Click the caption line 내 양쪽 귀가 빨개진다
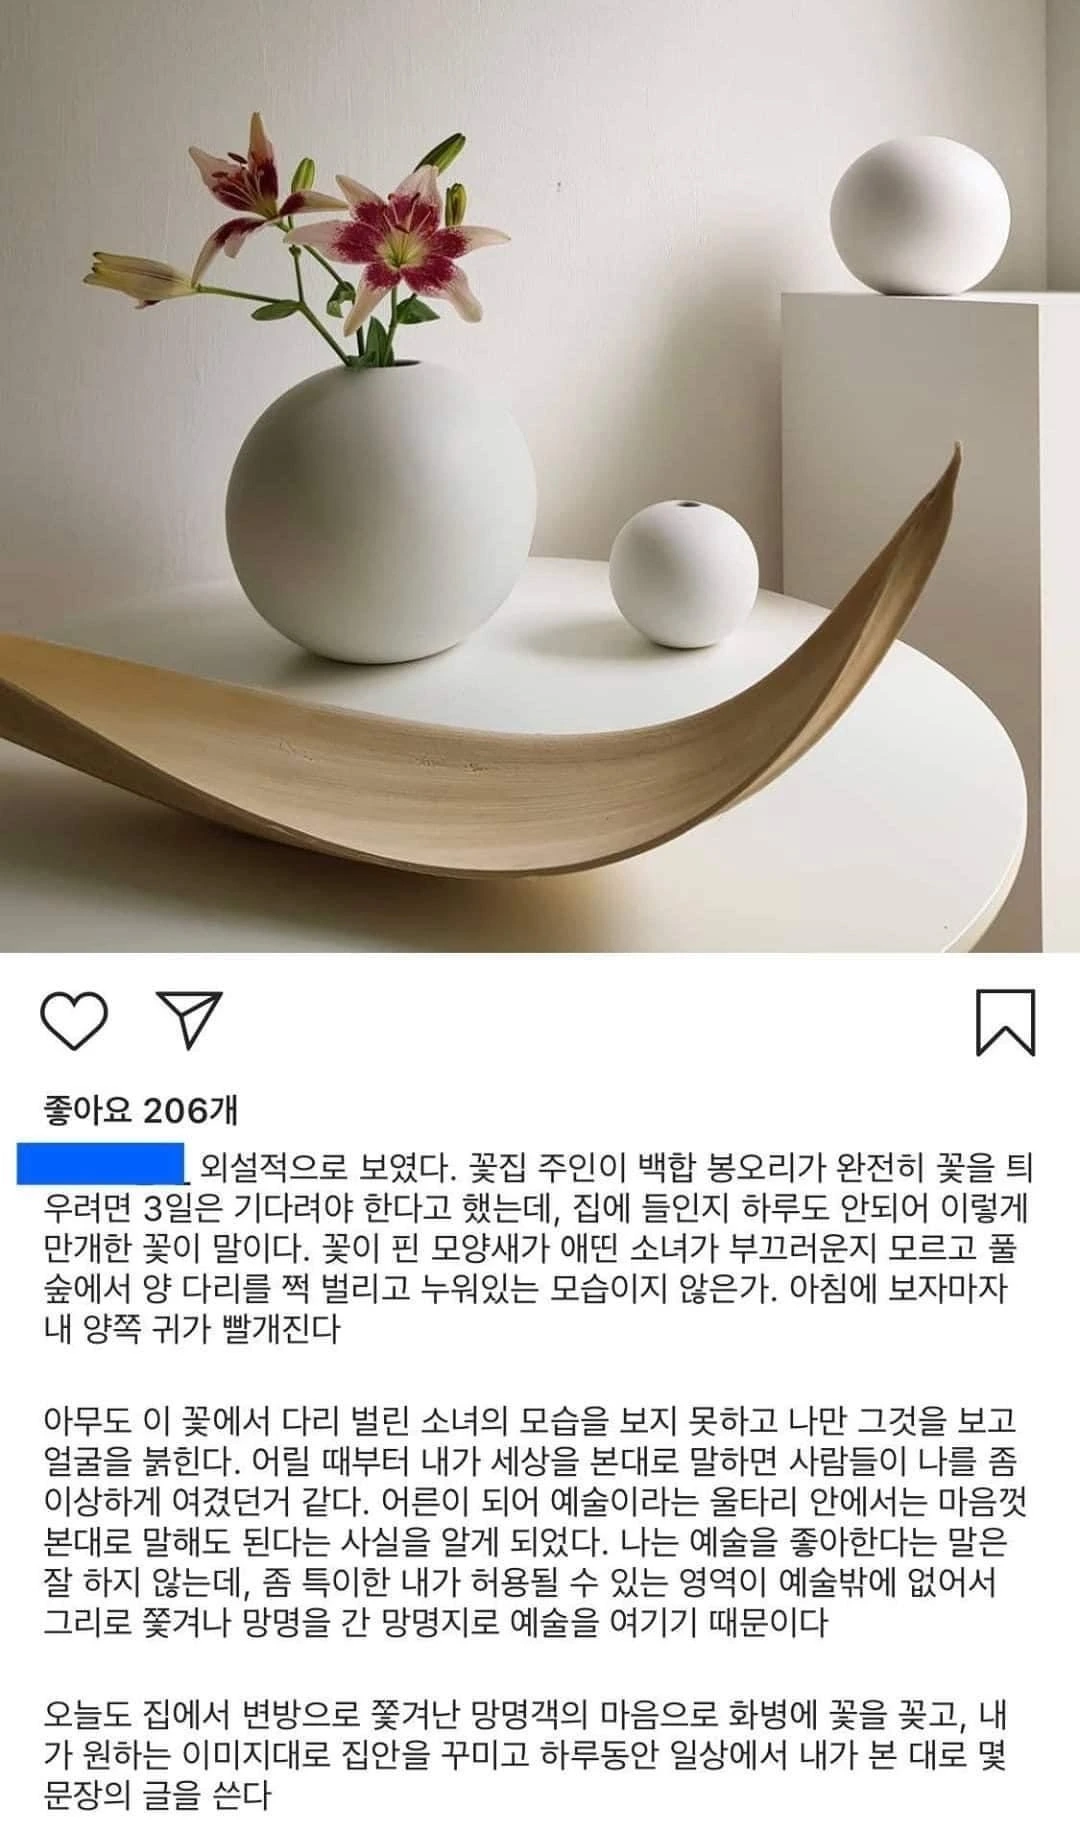 pos(192,1329)
